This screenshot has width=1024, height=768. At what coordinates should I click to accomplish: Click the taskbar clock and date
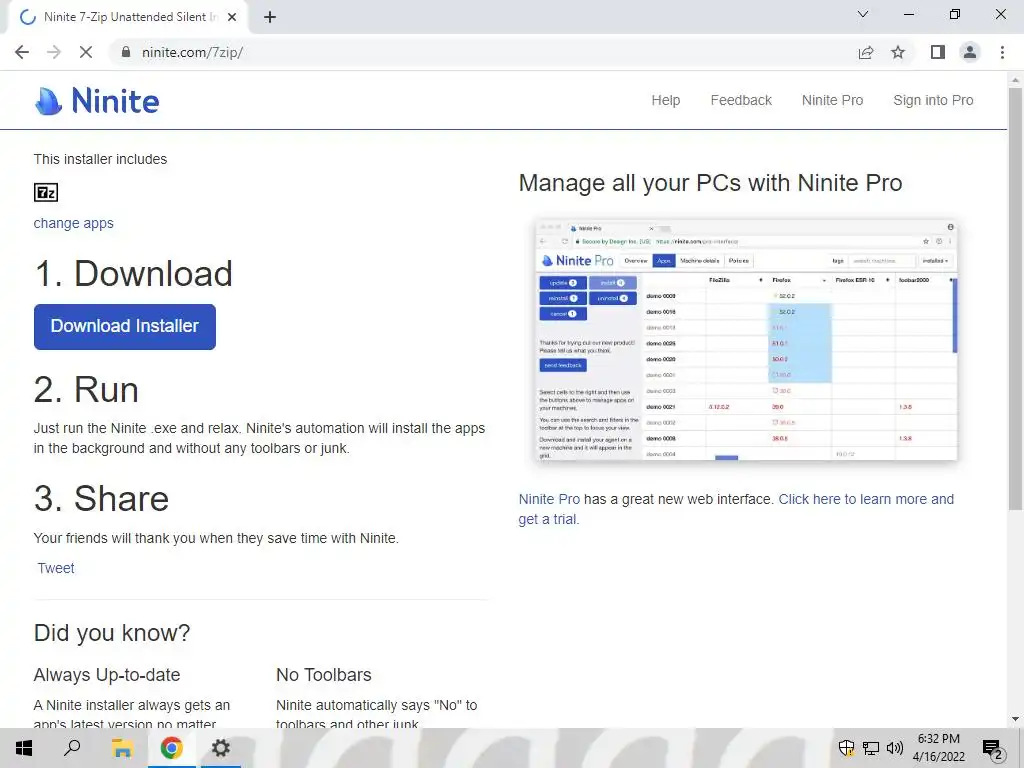click(x=938, y=748)
